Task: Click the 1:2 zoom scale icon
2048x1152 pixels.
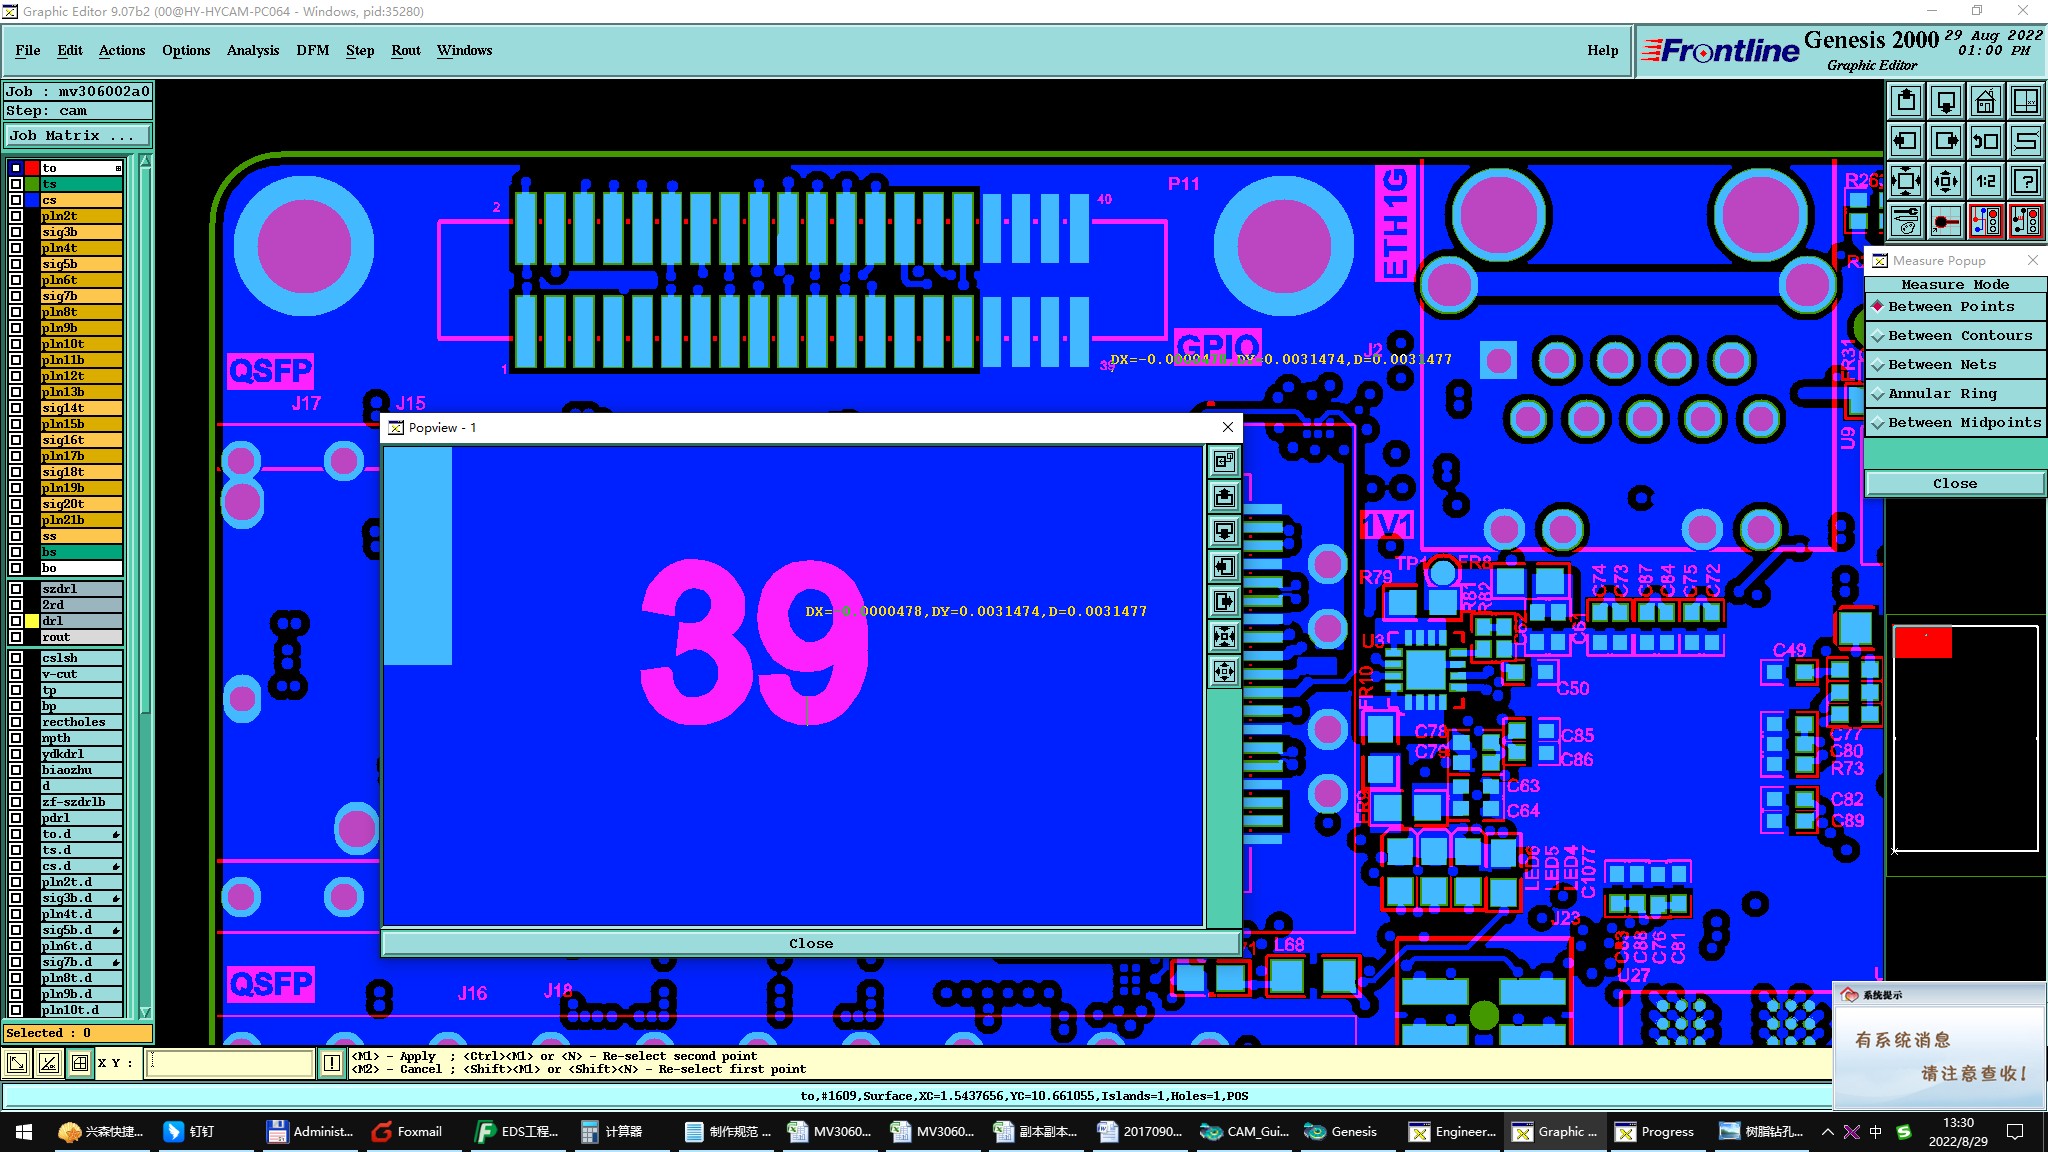Action: [x=1985, y=181]
